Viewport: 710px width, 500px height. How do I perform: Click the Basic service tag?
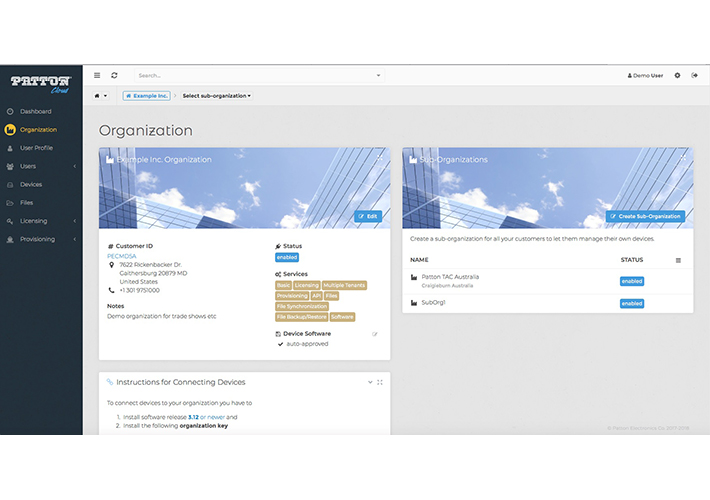[283, 285]
